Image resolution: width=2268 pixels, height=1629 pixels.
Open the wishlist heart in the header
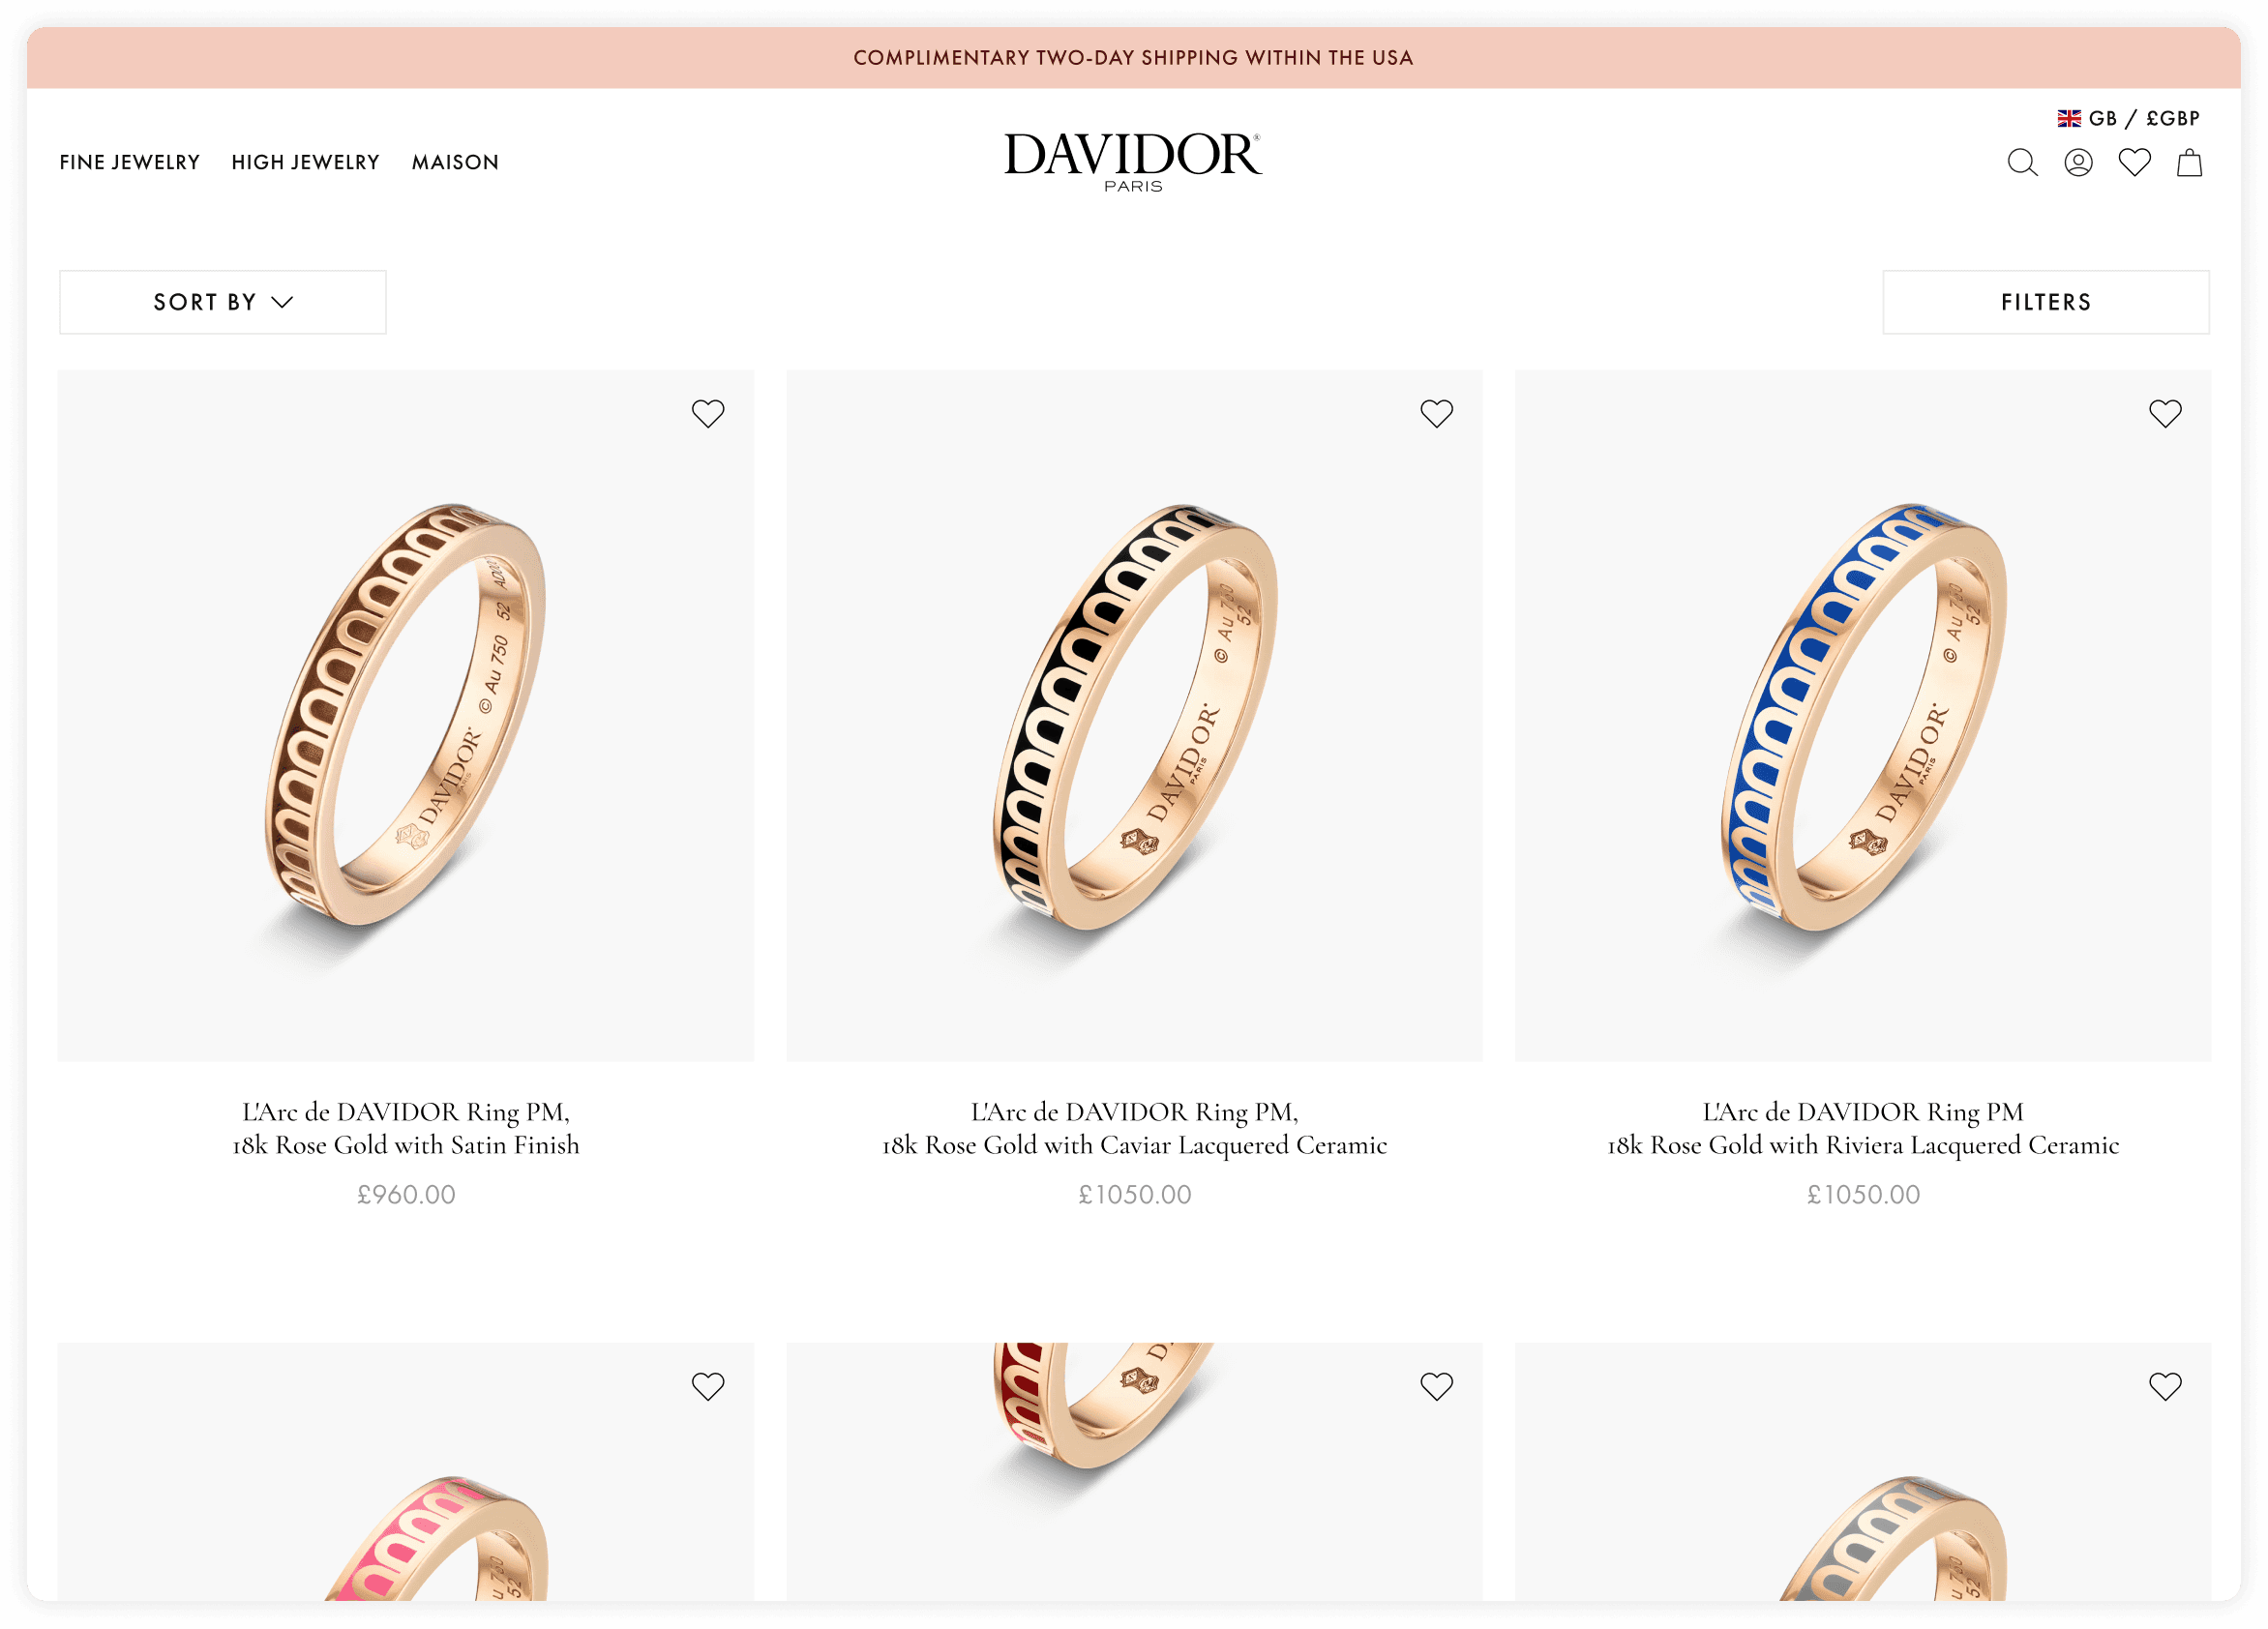pyautogui.click(x=2134, y=162)
